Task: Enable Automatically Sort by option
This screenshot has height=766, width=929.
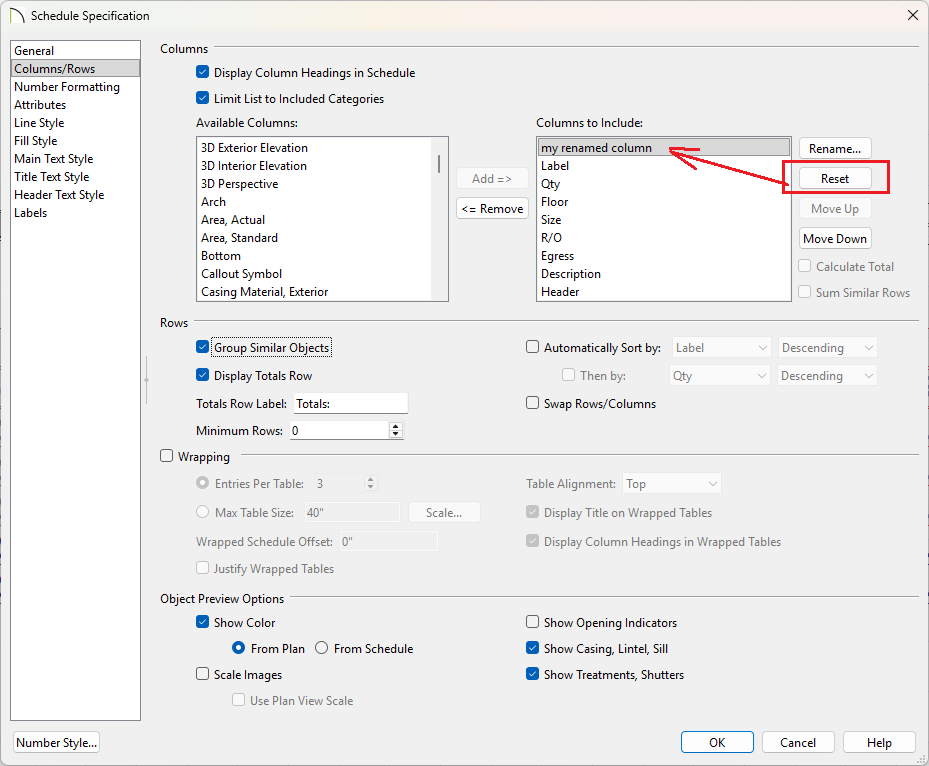Action: click(533, 348)
